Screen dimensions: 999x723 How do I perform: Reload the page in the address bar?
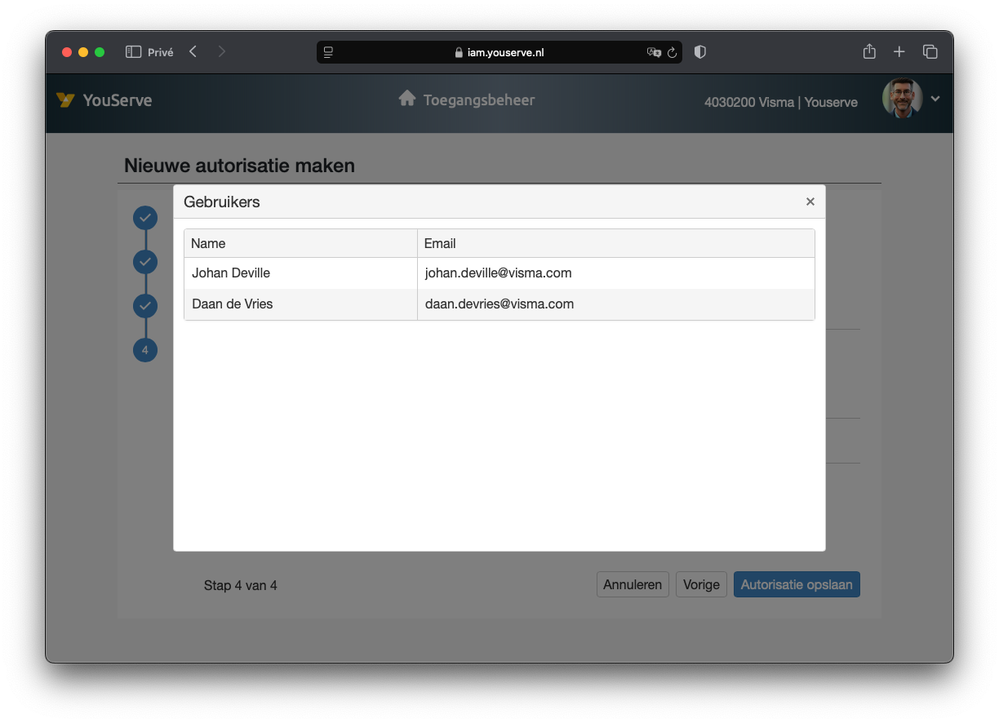click(x=672, y=52)
